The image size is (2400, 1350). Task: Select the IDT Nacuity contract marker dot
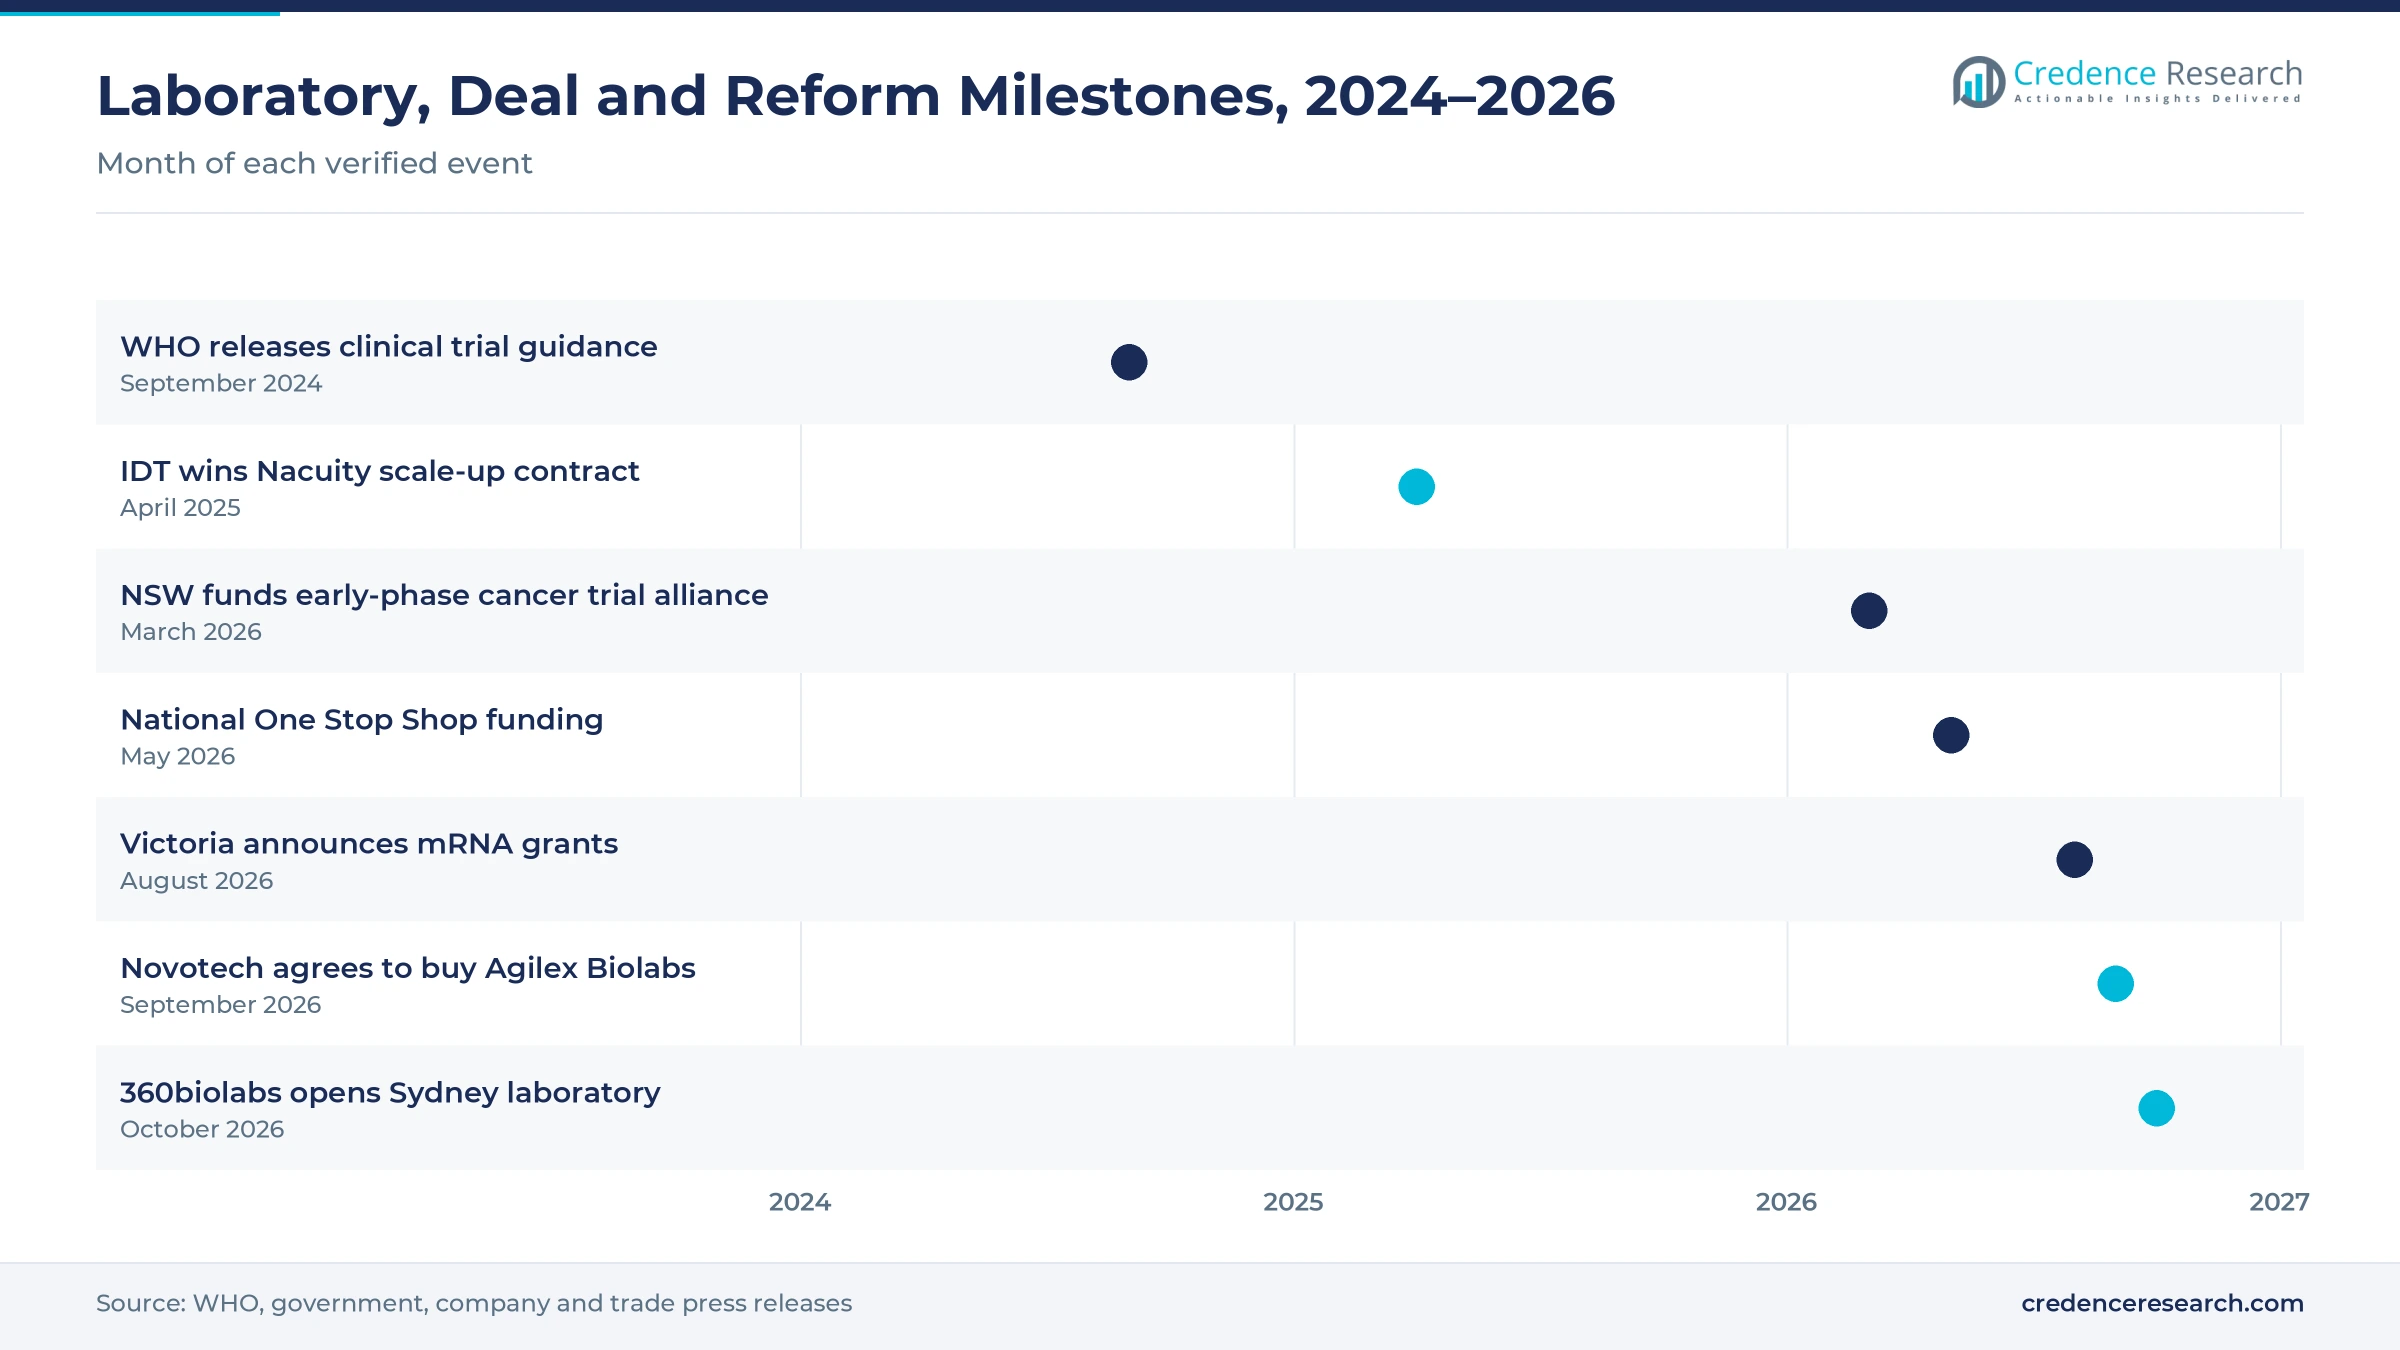[x=1416, y=487]
